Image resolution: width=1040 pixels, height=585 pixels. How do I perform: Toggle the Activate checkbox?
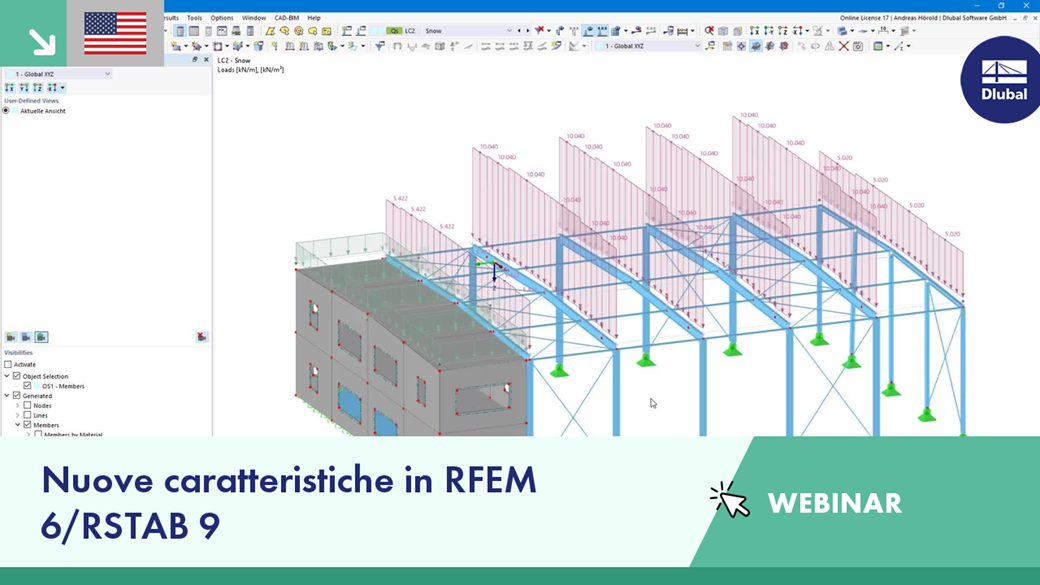(x=8, y=364)
